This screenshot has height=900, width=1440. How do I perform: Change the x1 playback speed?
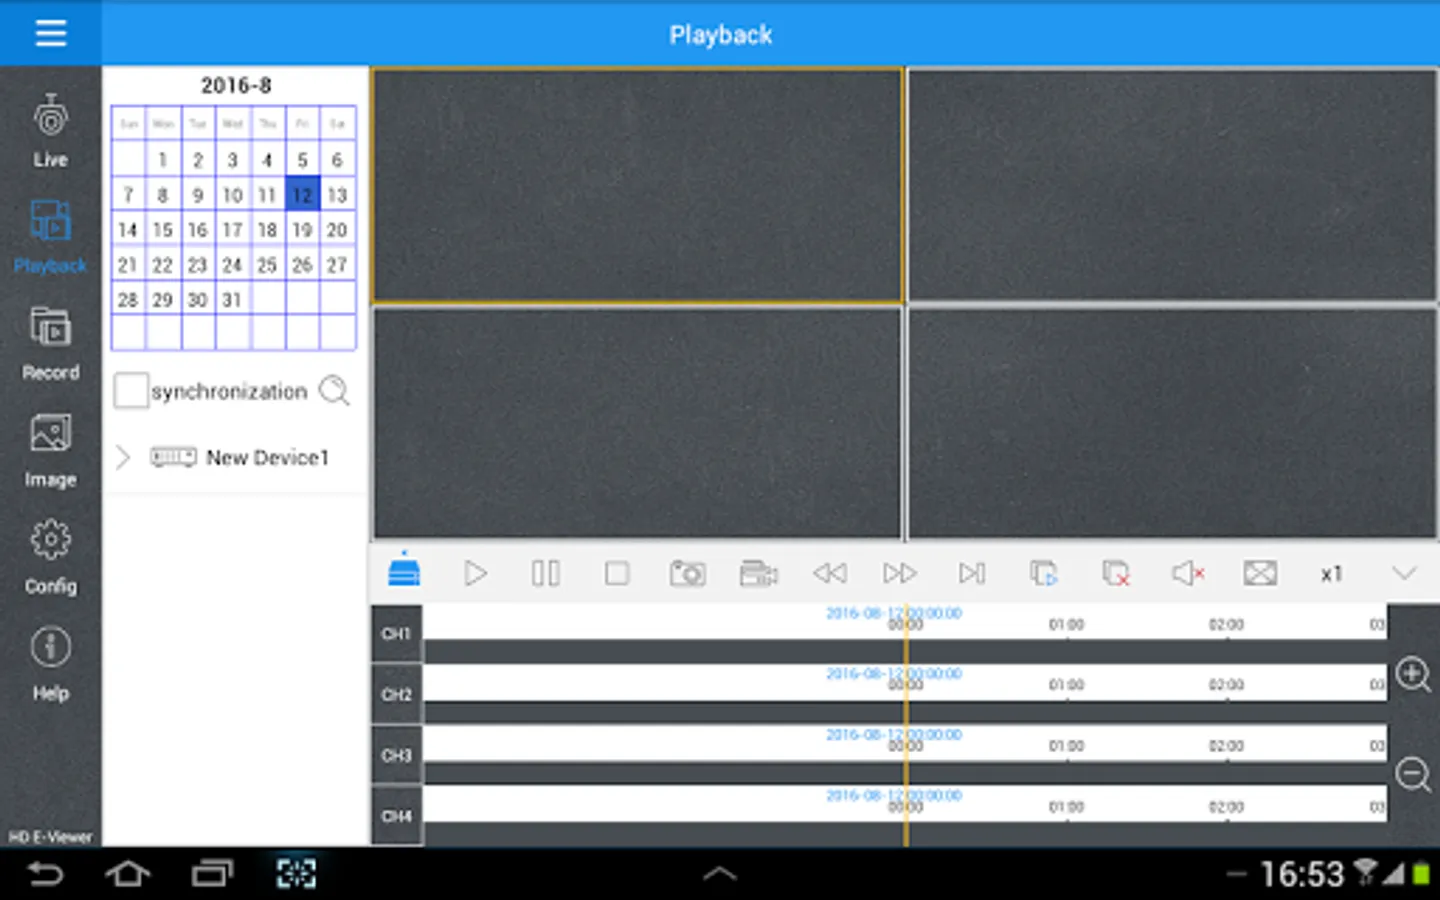click(1331, 574)
